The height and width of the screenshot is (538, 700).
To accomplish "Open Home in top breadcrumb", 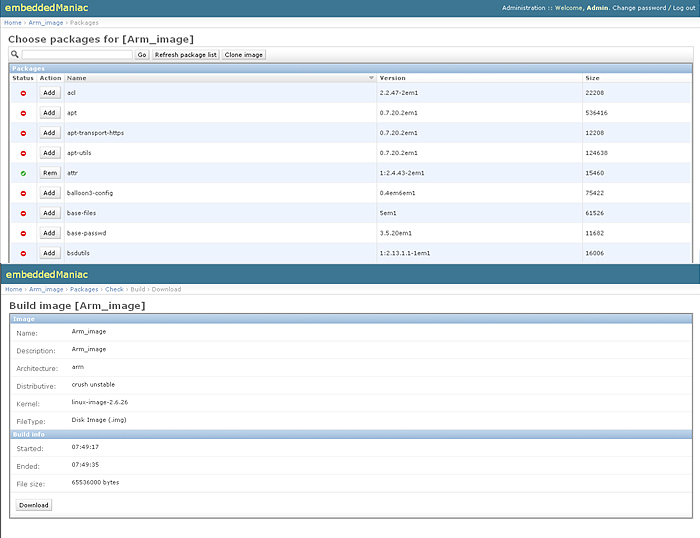I will point(12,22).
